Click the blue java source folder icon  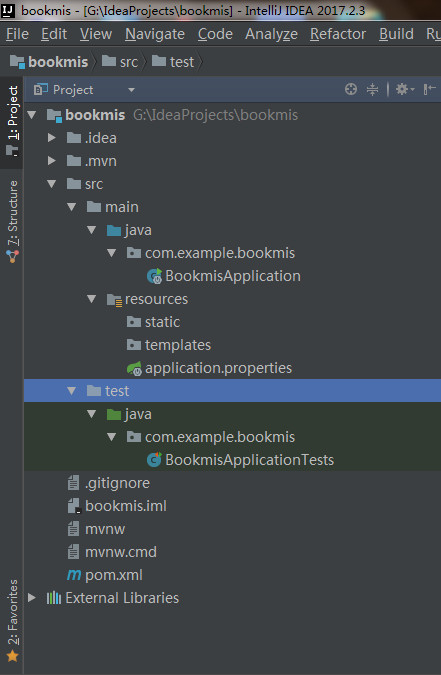point(114,230)
